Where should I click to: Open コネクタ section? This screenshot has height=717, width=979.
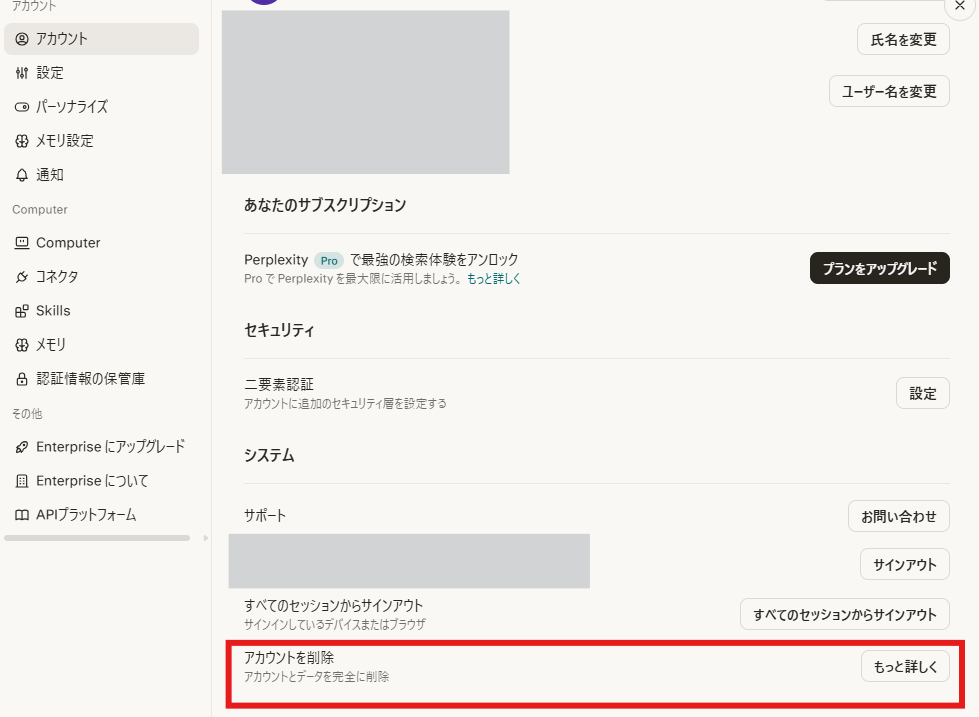101,277
